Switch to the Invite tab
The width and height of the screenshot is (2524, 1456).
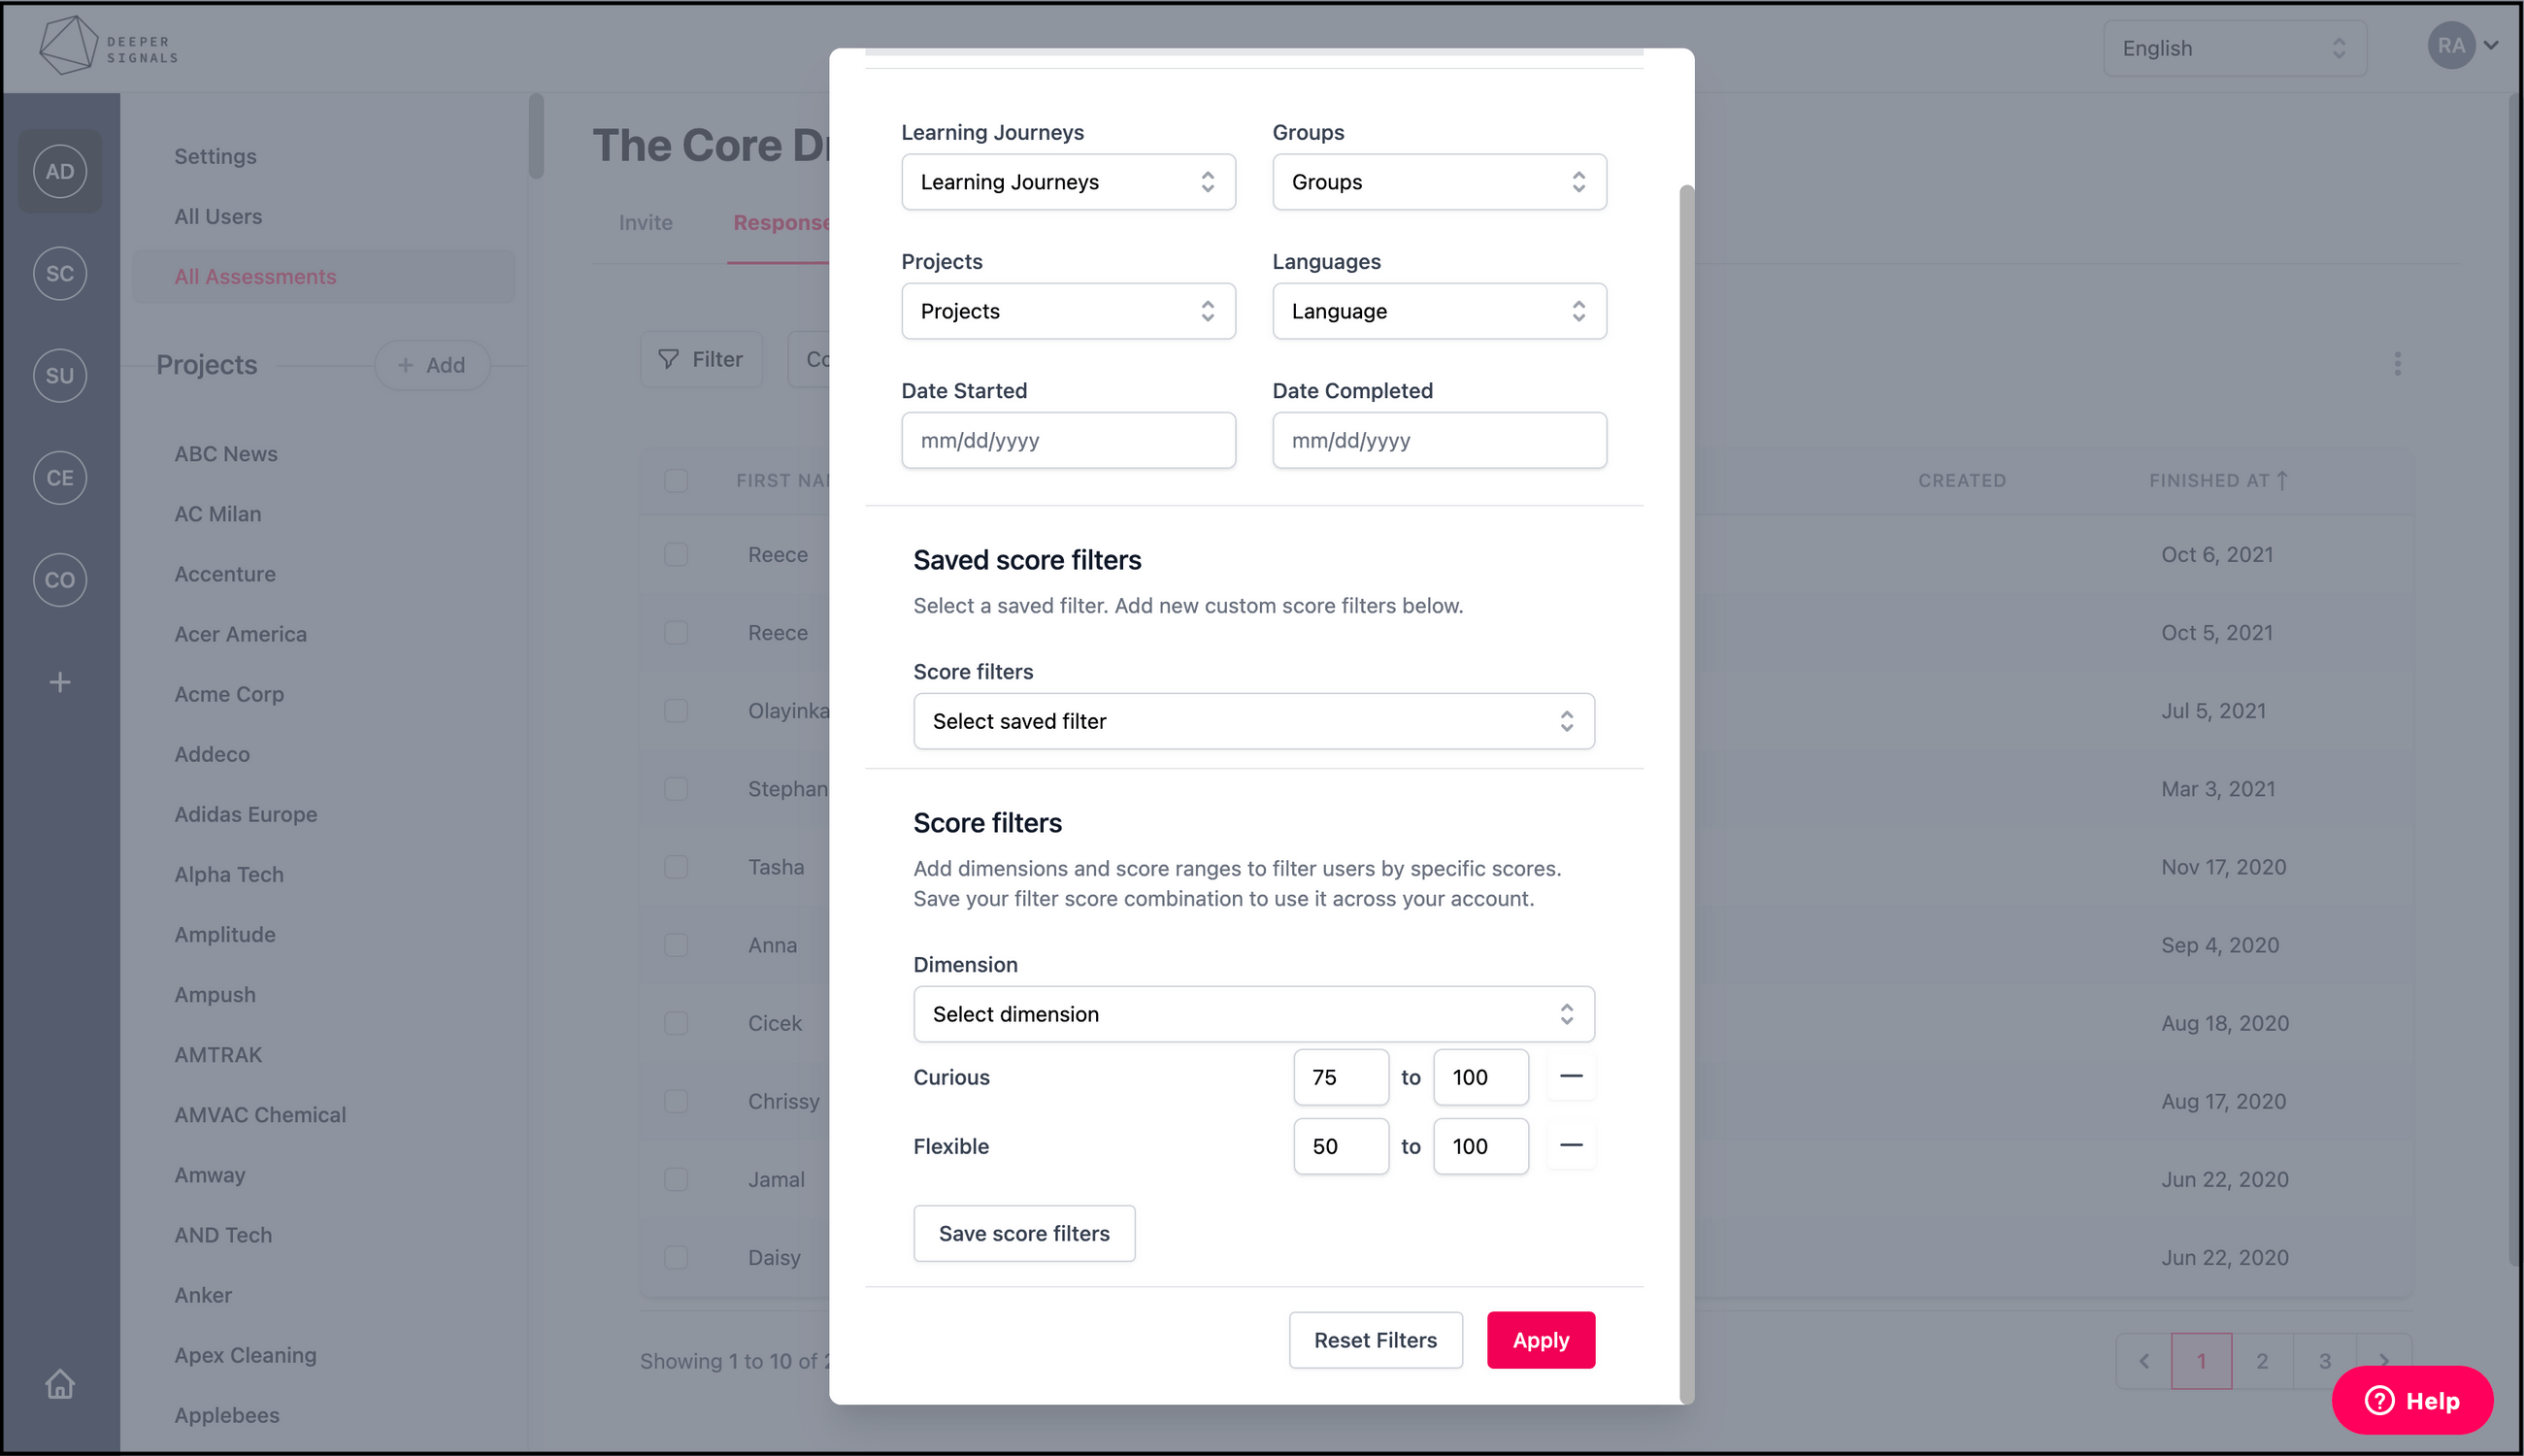(x=645, y=223)
